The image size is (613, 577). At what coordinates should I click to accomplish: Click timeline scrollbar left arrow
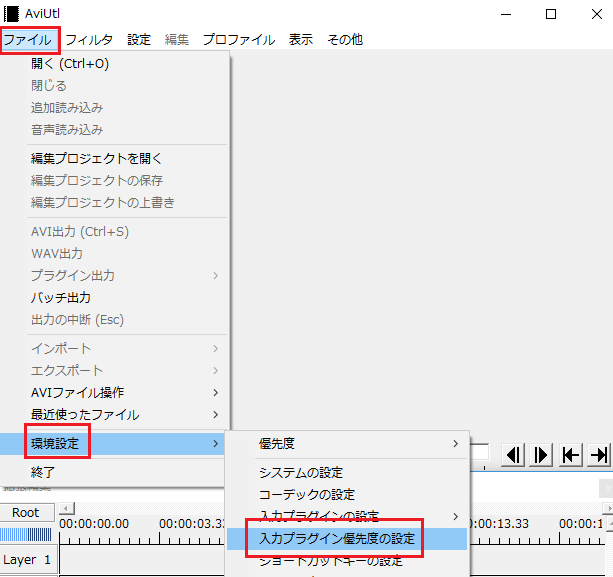[x=66, y=509]
